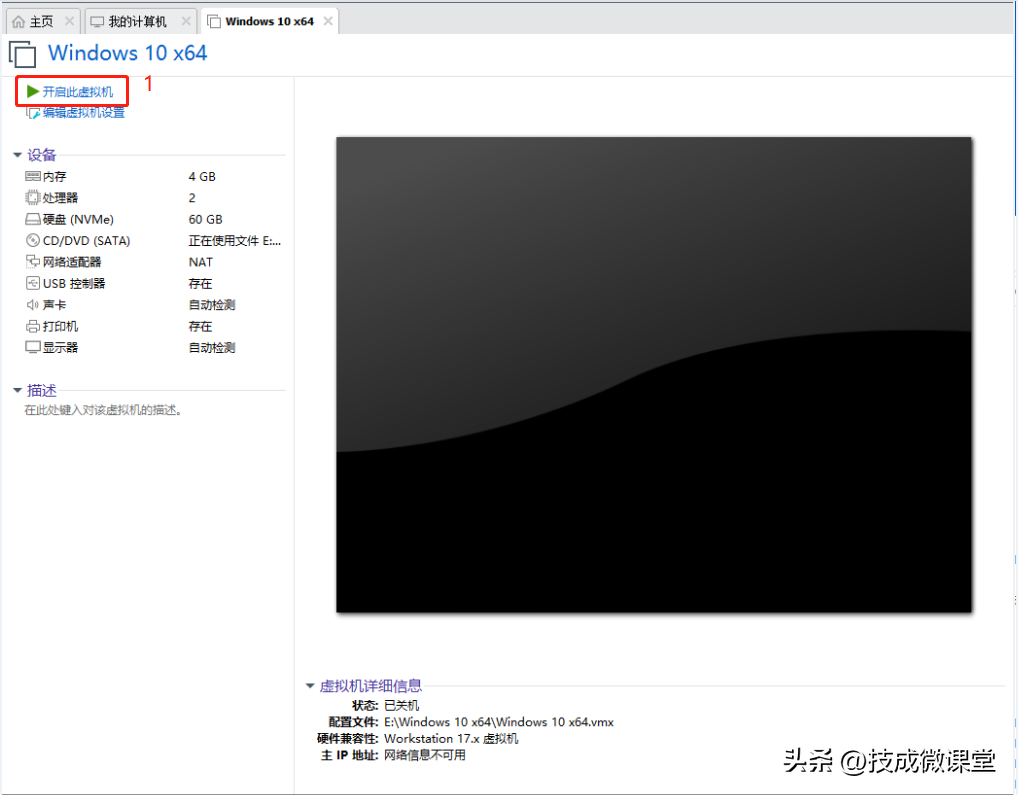Viewport: 1018px width, 796px height.
Task: Click the Workstation 17.x 虚拟机 compatibility text
Action: coord(451,739)
